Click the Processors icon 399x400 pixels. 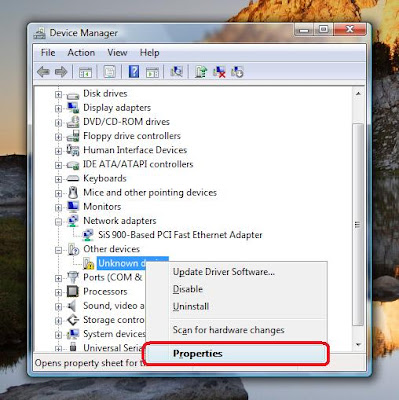click(x=73, y=292)
